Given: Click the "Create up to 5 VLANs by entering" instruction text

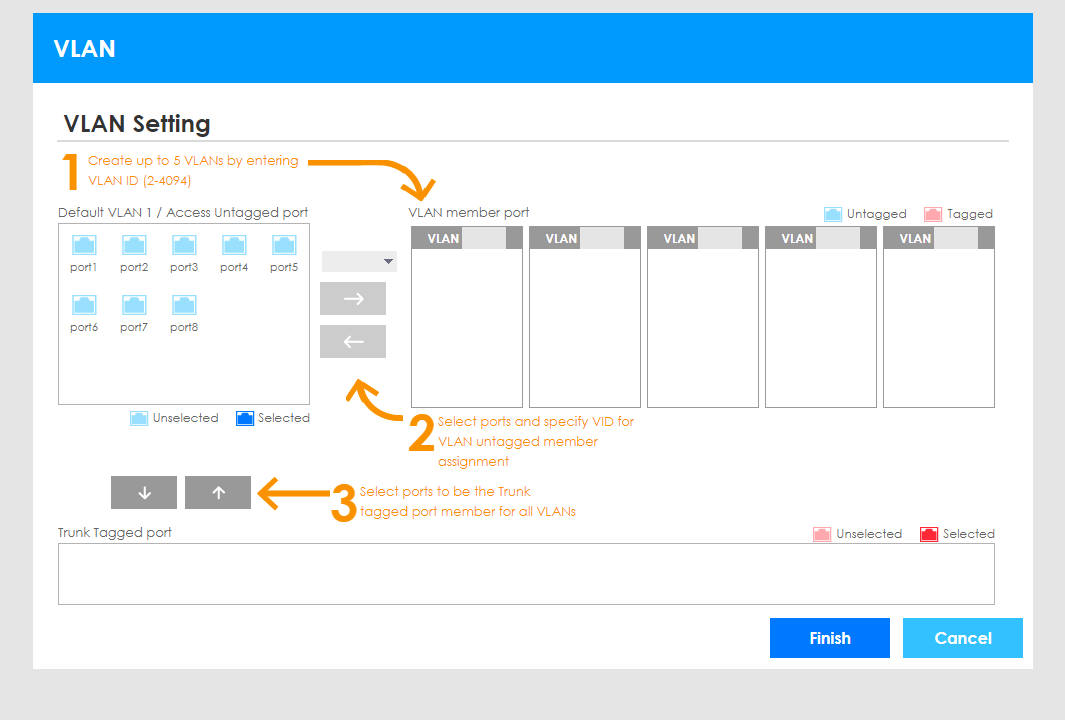Looking at the screenshot, I should [x=194, y=160].
